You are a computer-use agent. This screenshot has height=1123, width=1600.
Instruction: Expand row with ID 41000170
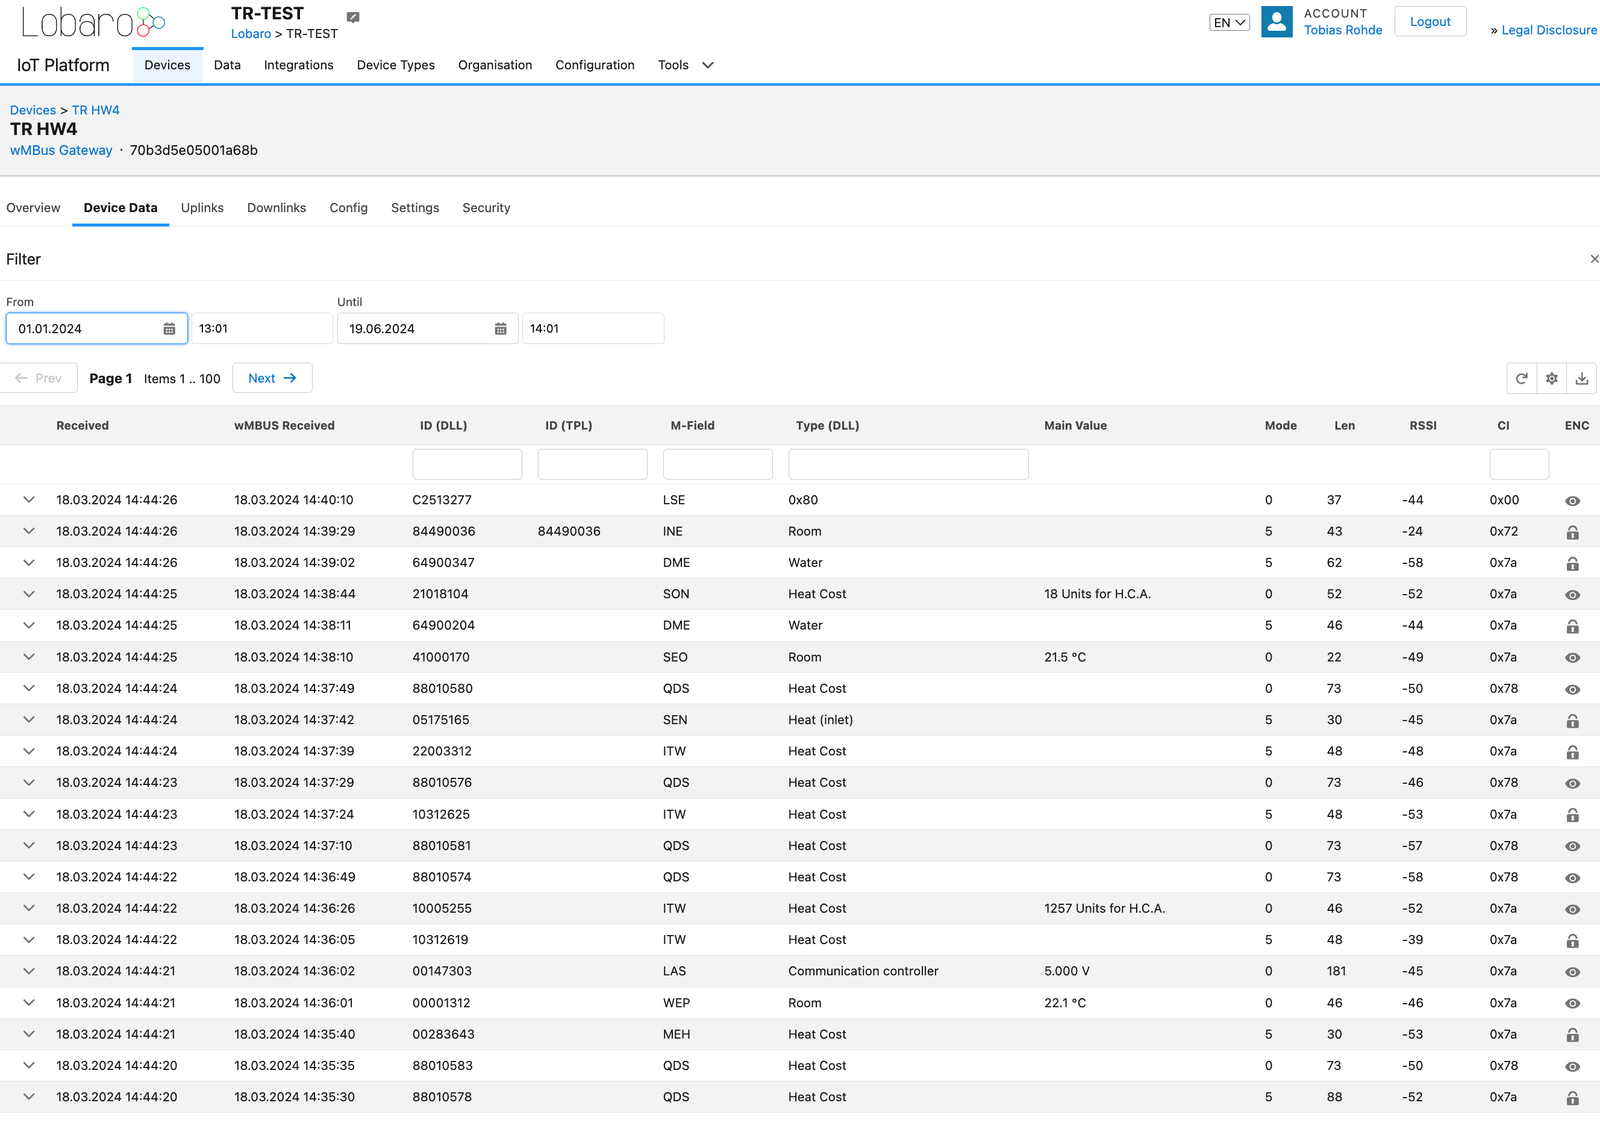click(x=29, y=657)
